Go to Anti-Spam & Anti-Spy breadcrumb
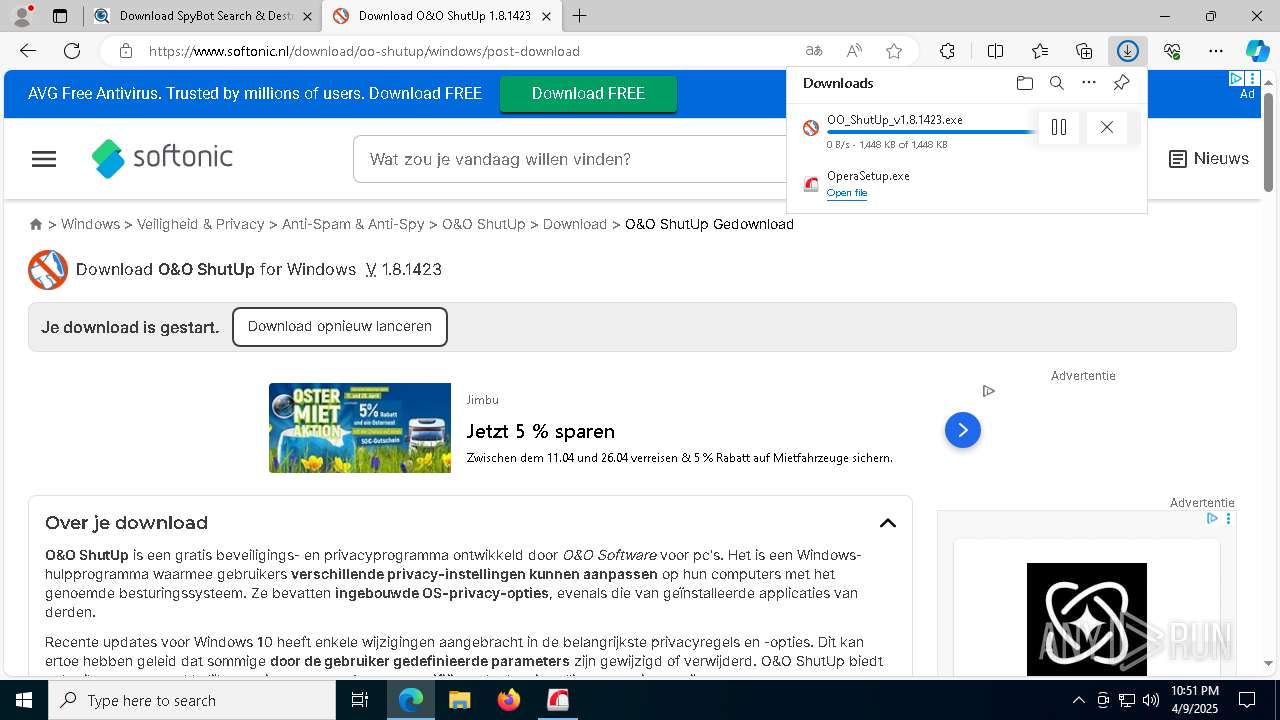Image resolution: width=1280 pixels, height=720 pixels. tap(353, 224)
